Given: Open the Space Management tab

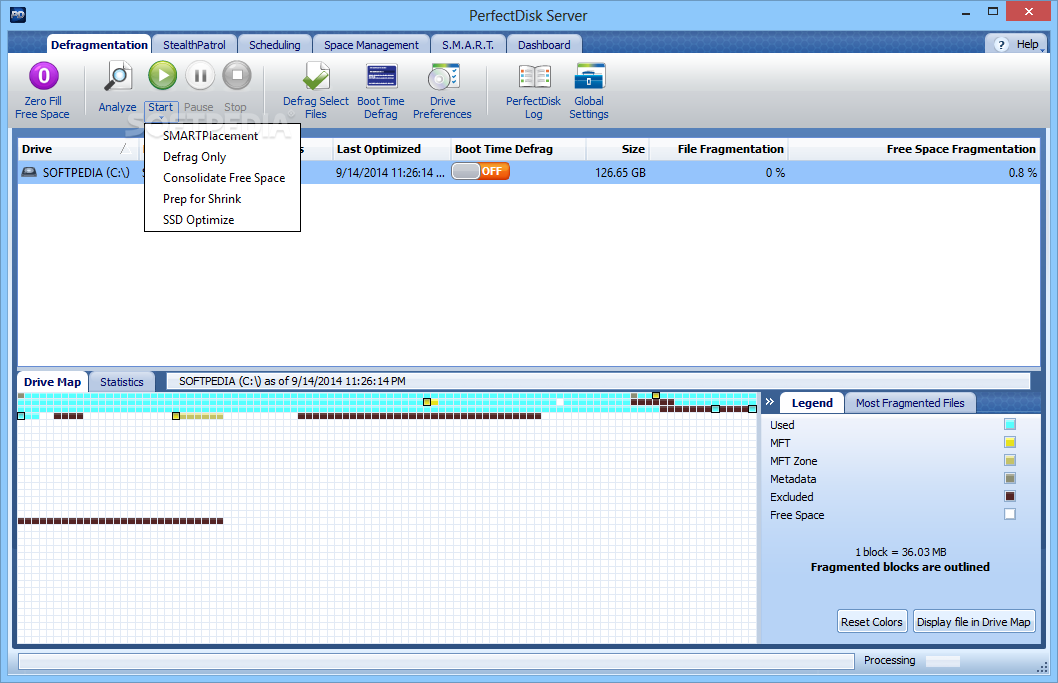Looking at the screenshot, I should click(x=371, y=45).
